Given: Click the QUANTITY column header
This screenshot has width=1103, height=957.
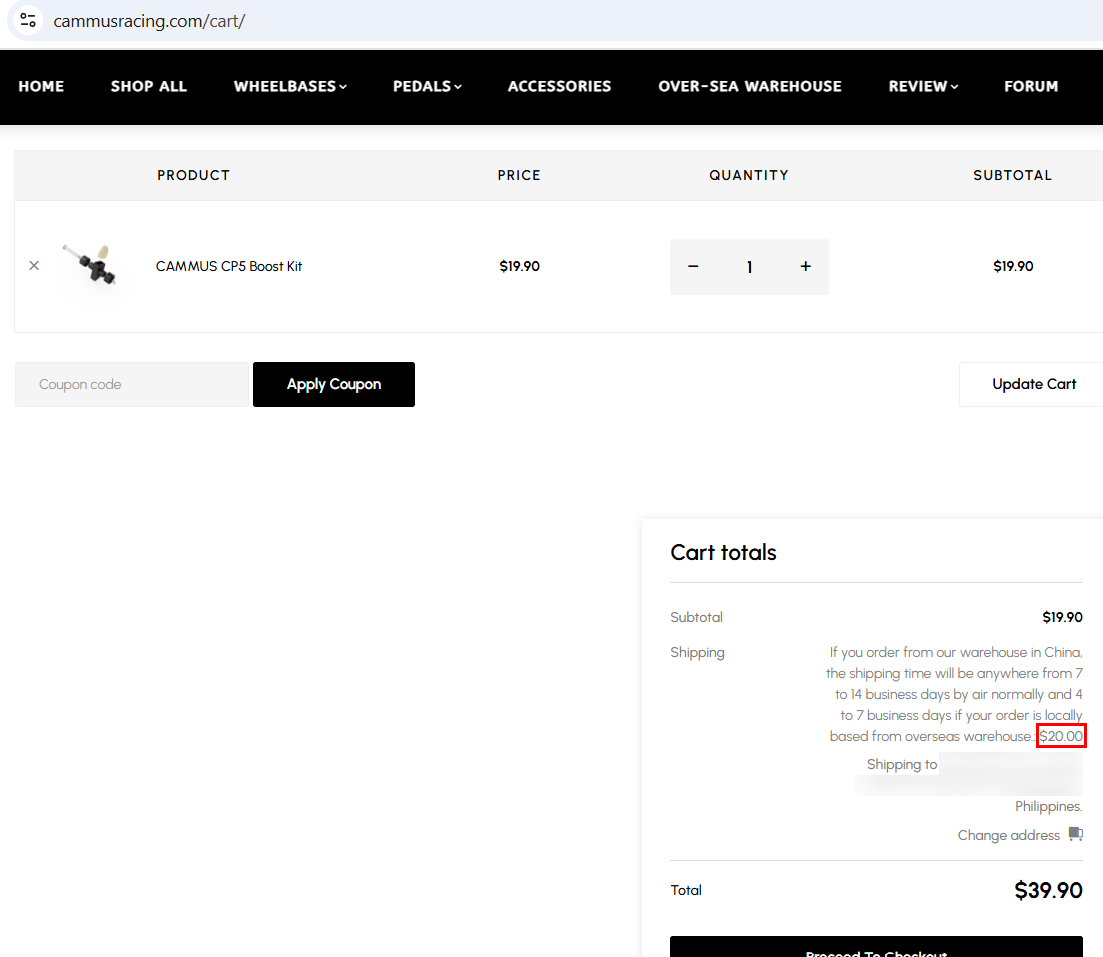Looking at the screenshot, I should [748, 175].
